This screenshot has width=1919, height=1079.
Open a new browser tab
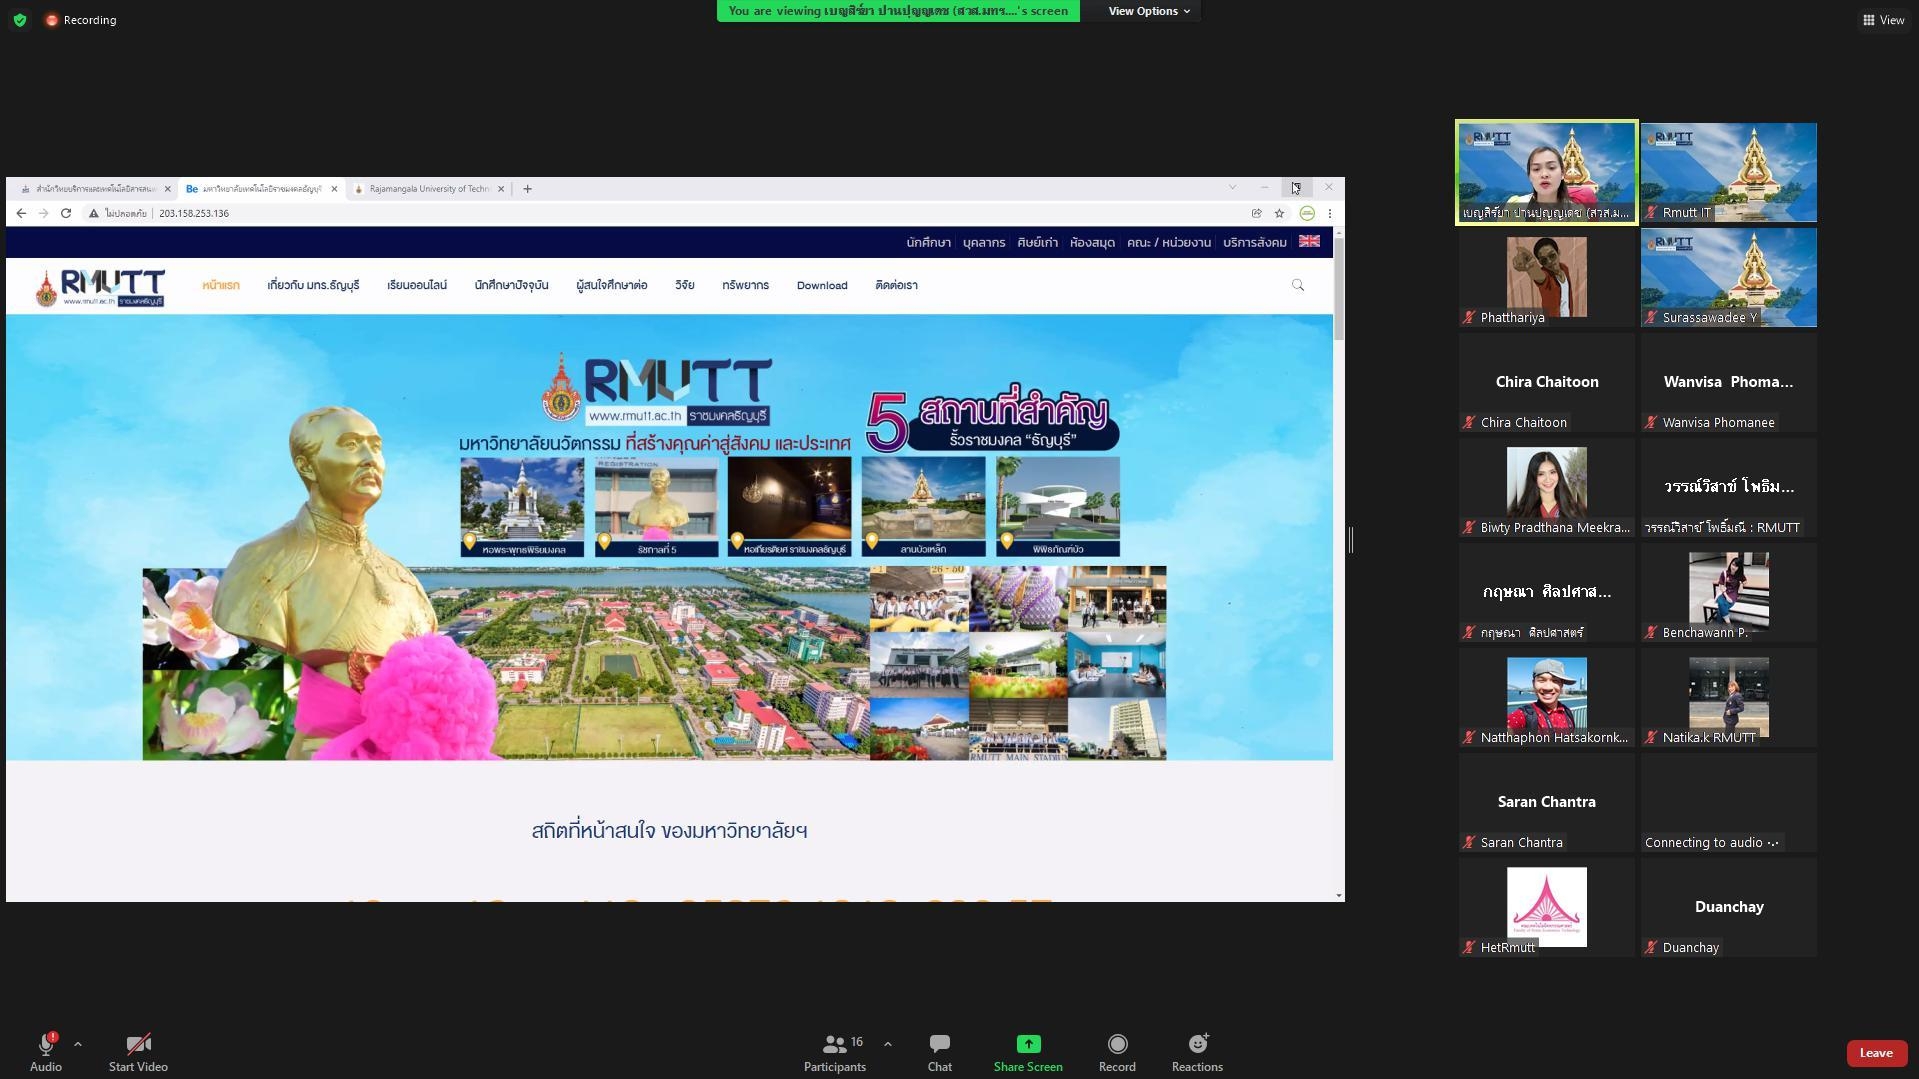pyautogui.click(x=527, y=188)
